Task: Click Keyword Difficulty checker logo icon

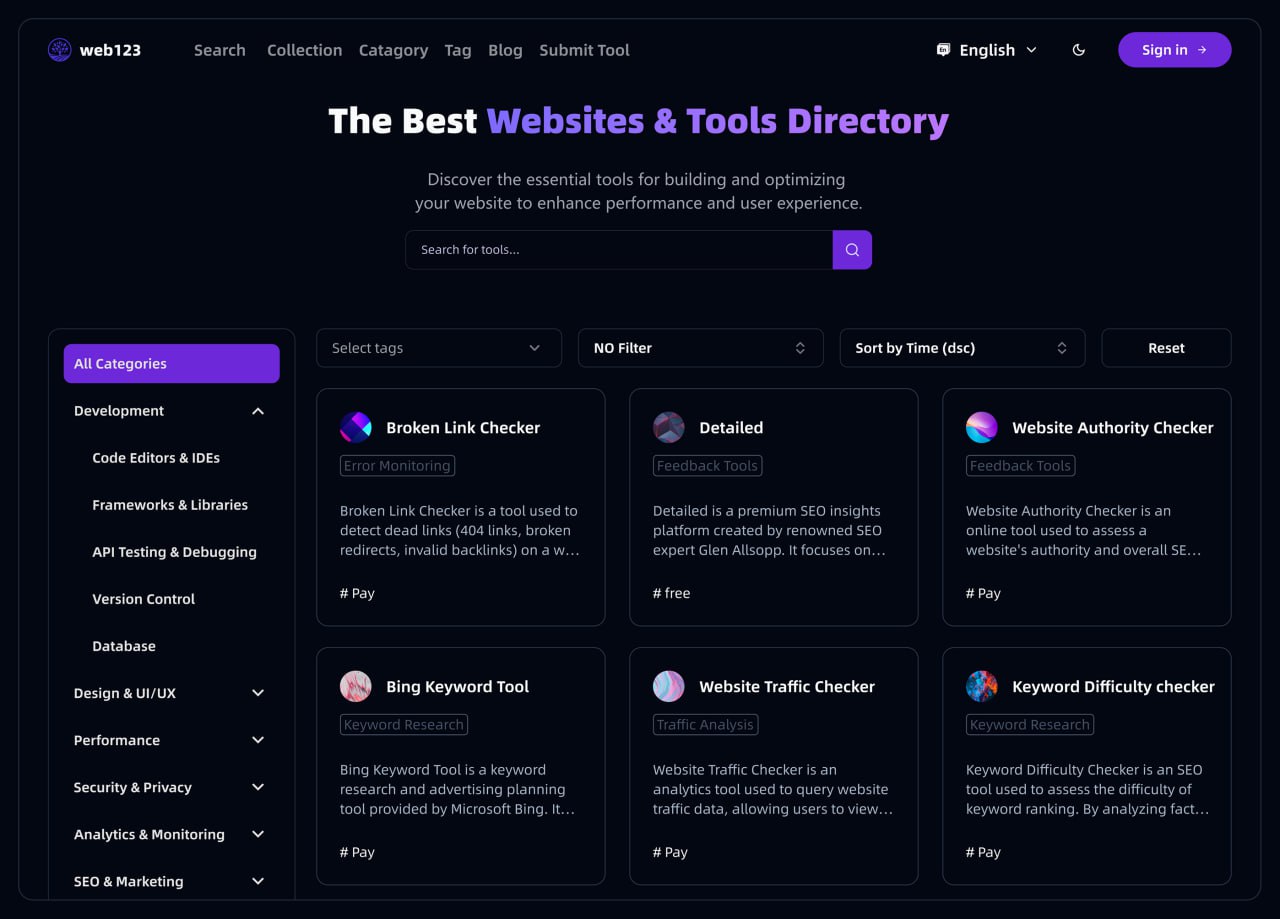Action: click(982, 687)
